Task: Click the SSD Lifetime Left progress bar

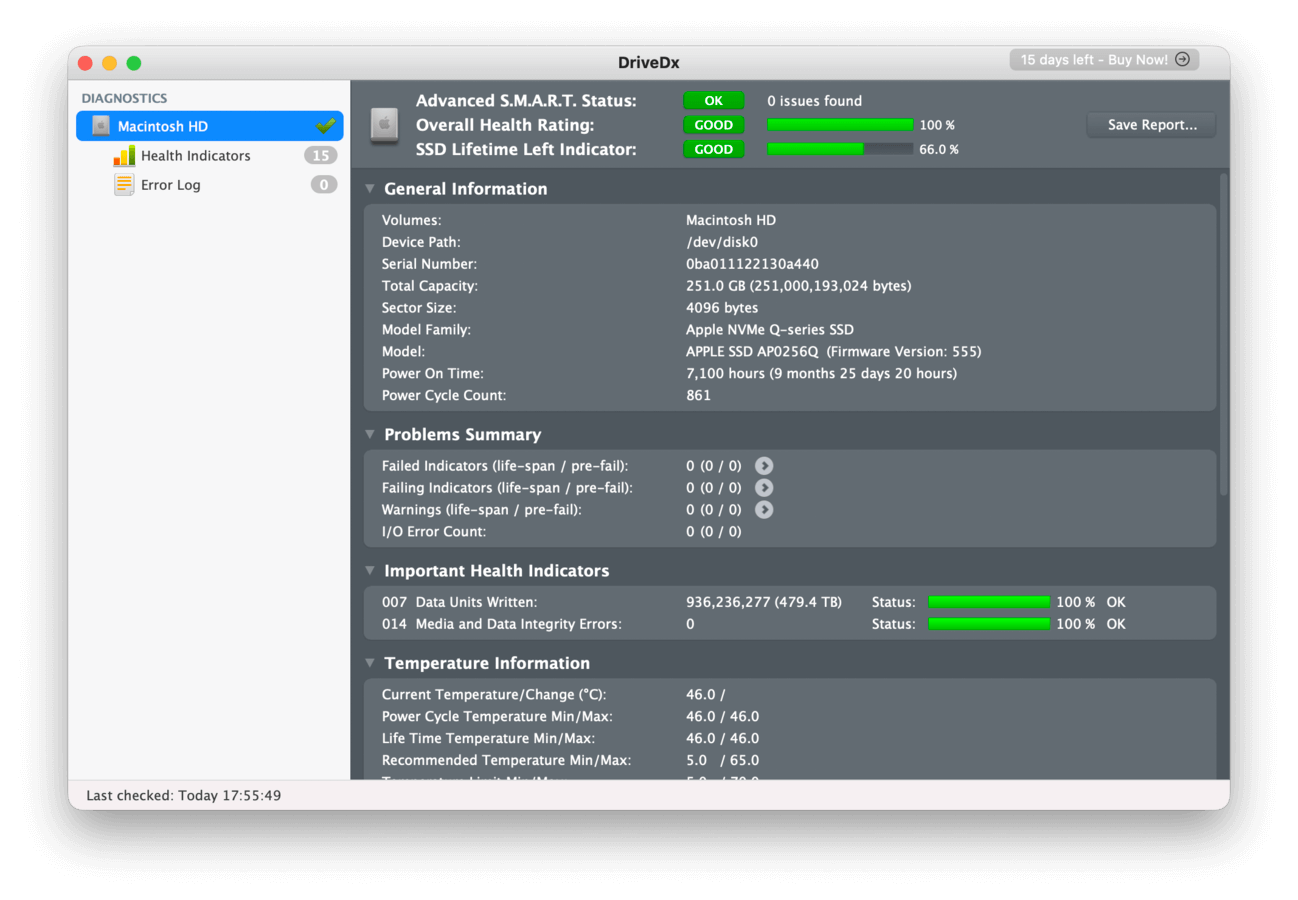Action: click(840, 149)
